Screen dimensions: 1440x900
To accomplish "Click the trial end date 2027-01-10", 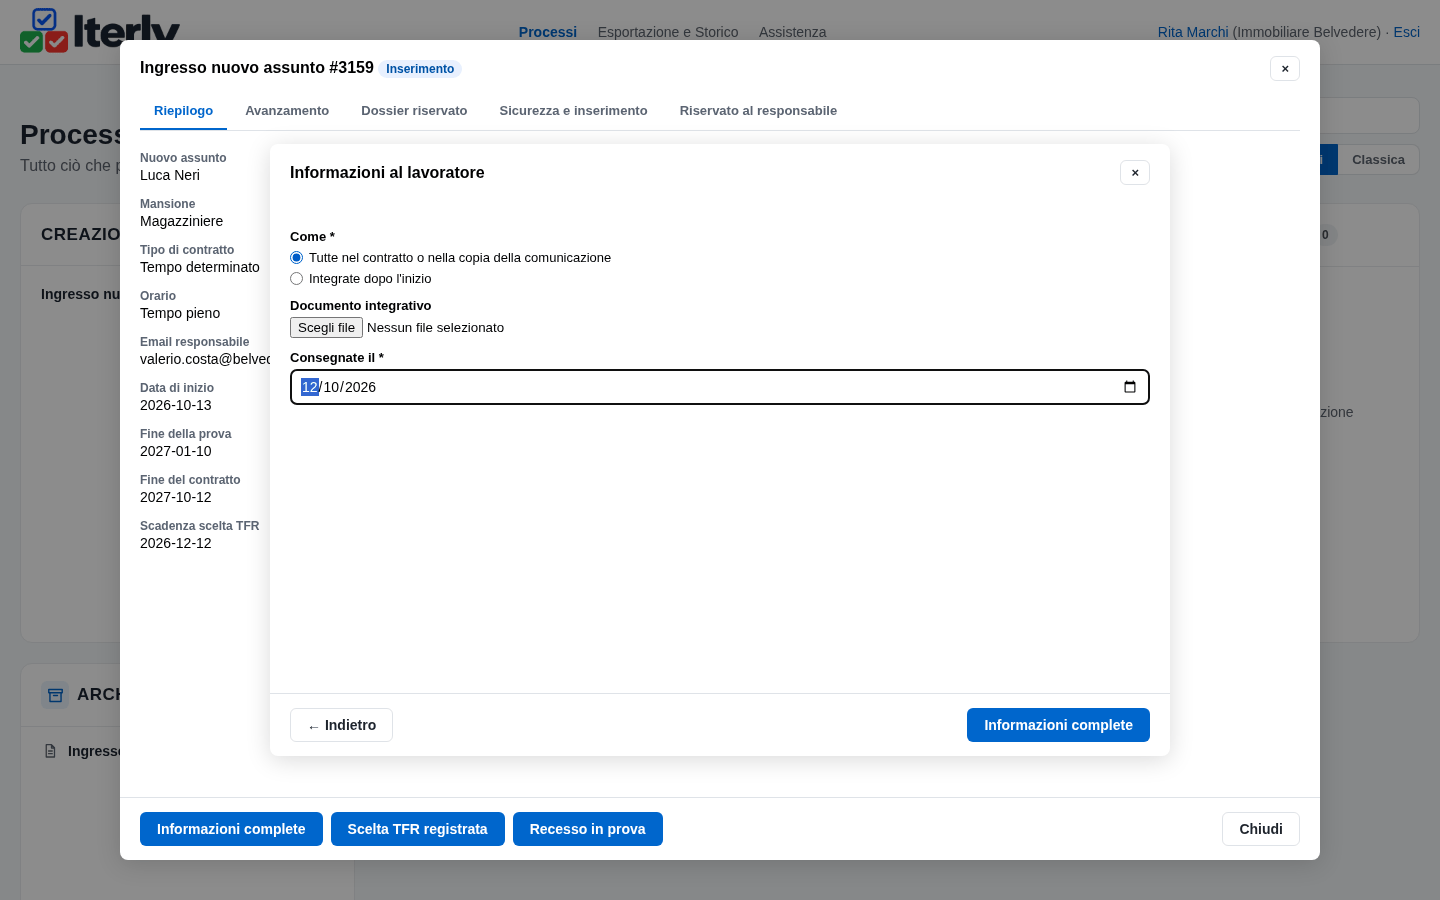I will (x=176, y=451).
